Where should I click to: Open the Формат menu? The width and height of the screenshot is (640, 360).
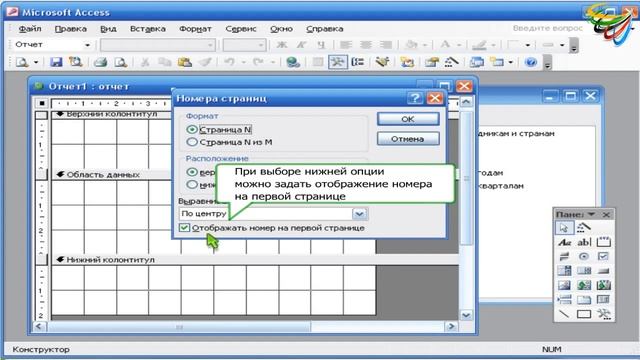[x=195, y=29]
